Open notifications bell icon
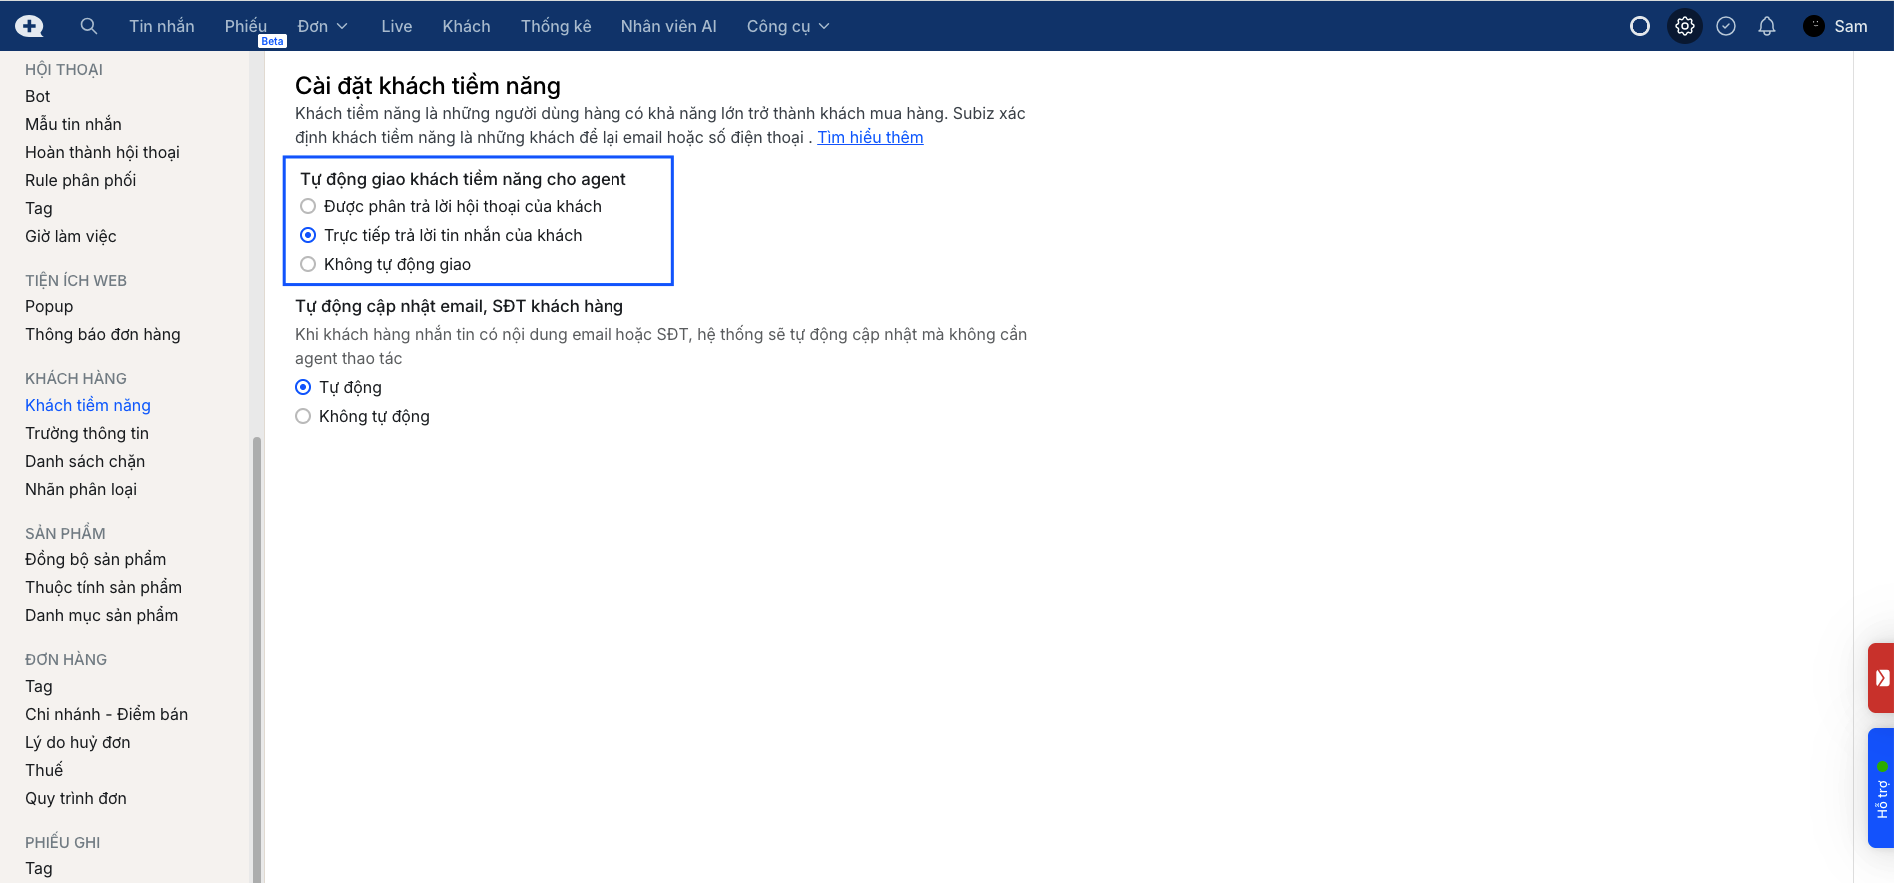This screenshot has height=883, width=1894. tap(1767, 26)
